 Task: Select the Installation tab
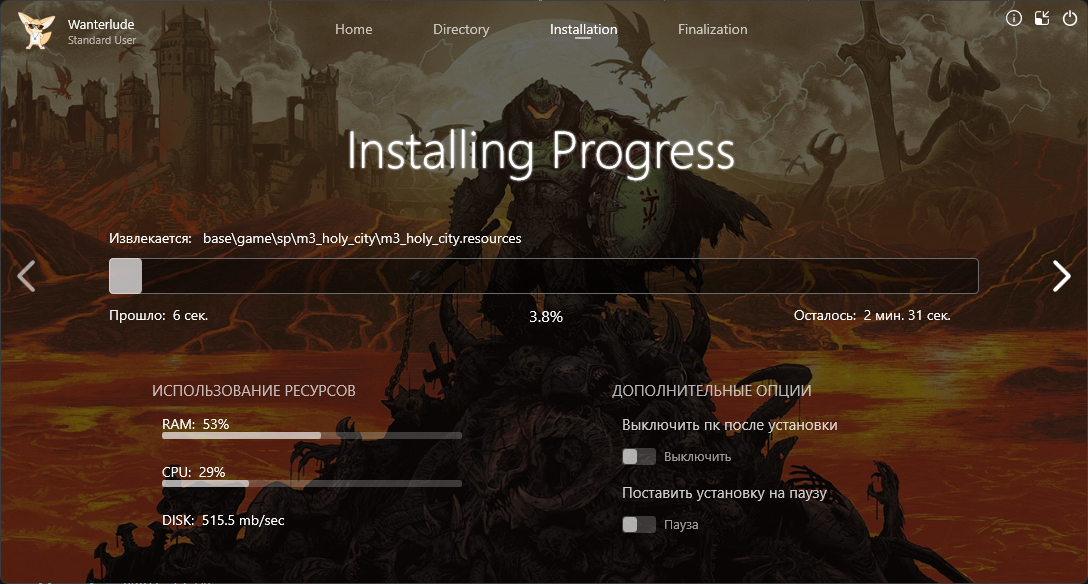coord(583,29)
